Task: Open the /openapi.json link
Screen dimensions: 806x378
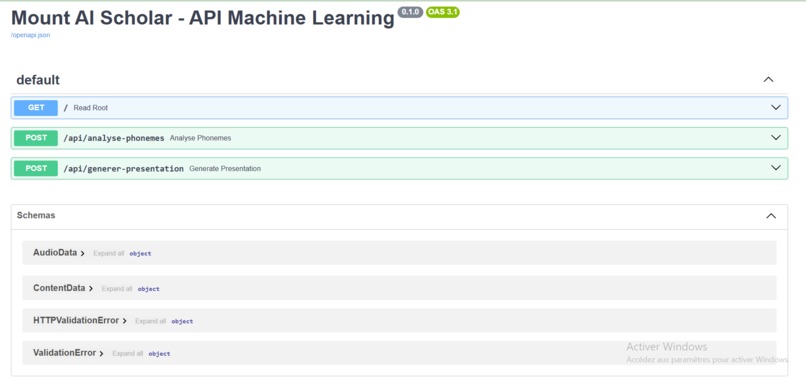Action: click(x=30, y=35)
